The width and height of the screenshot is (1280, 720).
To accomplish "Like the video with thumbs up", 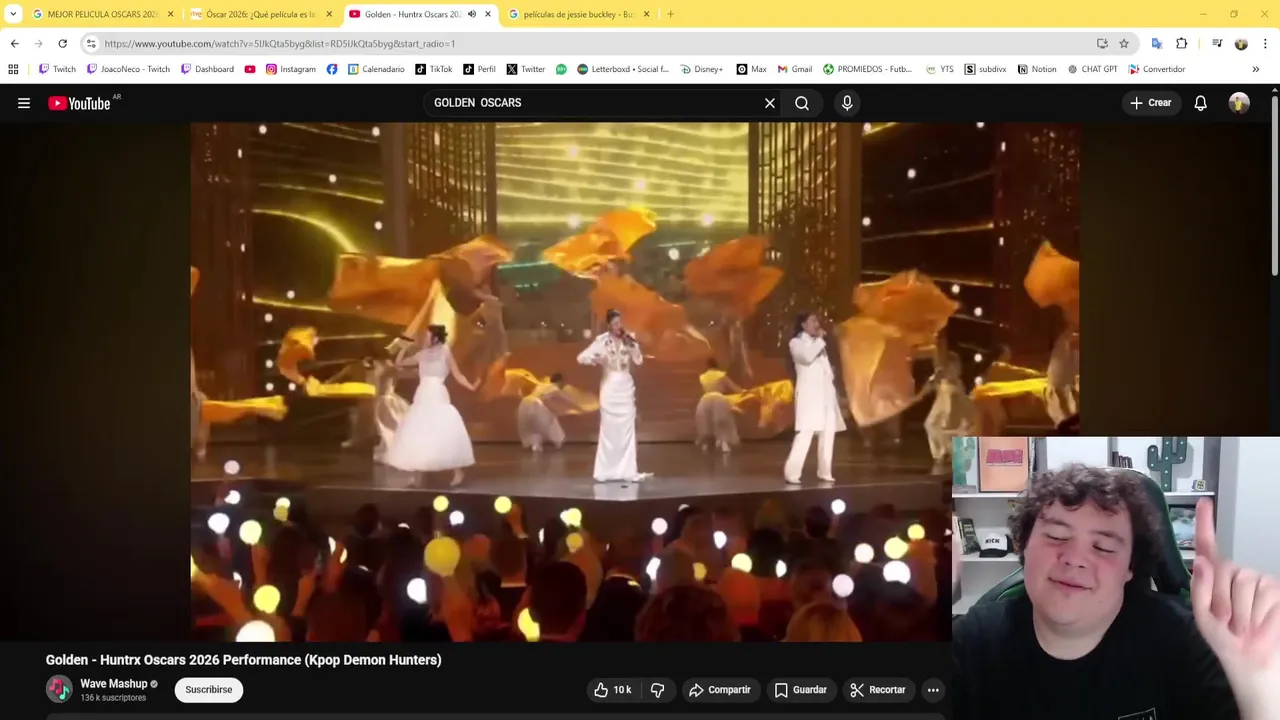I will click(613, 690).
